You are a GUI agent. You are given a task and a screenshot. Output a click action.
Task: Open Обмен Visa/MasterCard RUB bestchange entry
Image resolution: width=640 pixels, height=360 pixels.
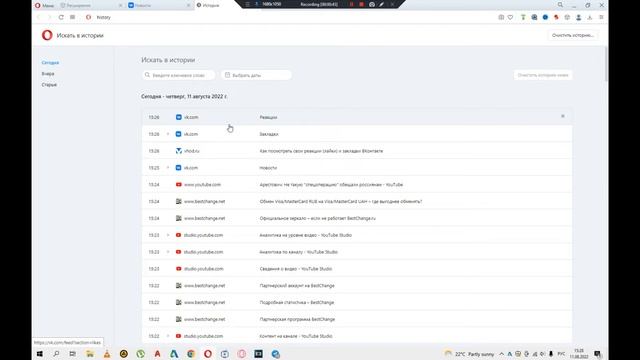(x=357, y=201)
